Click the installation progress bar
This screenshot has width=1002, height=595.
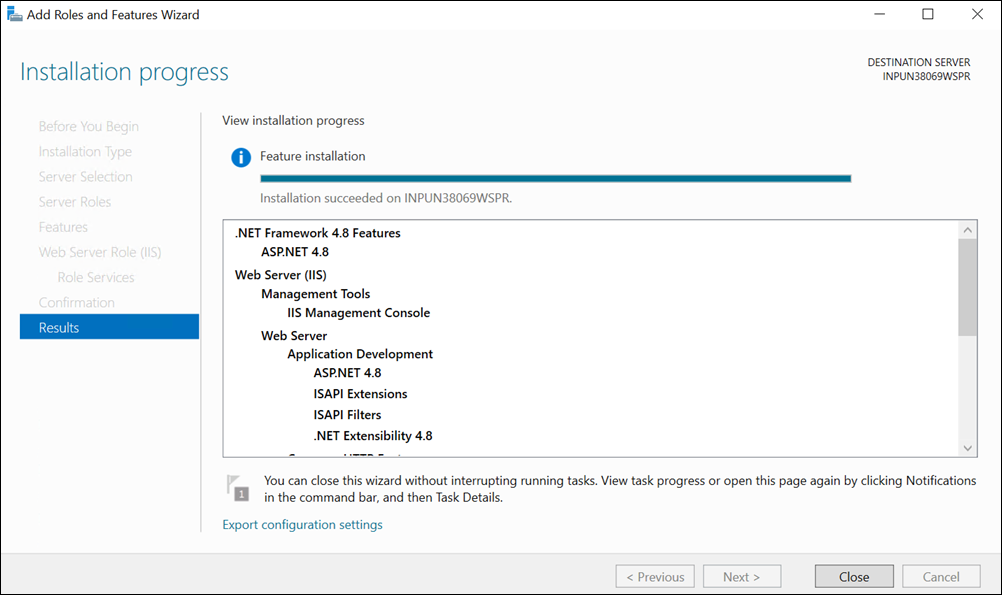(555, 178)
